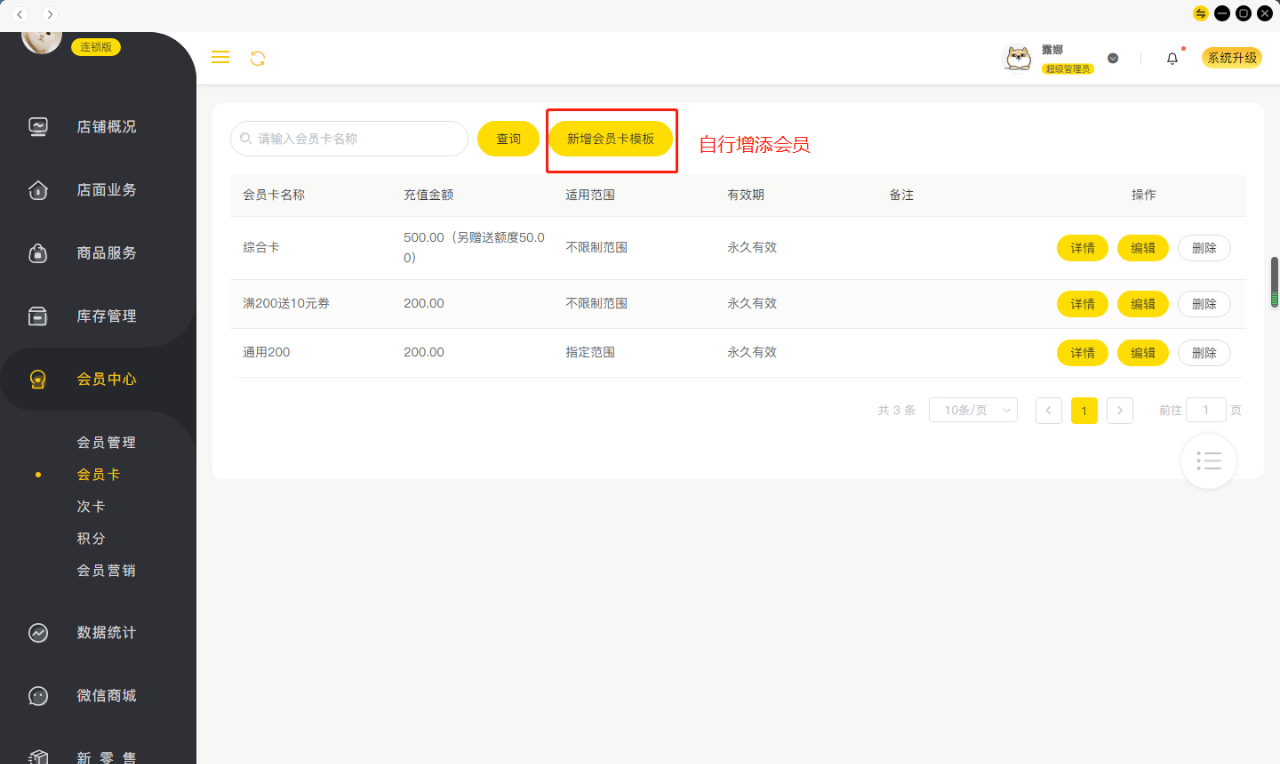Expand the user account dropdown arrow
The image size is (1280, 764).
pos(1112,58)
